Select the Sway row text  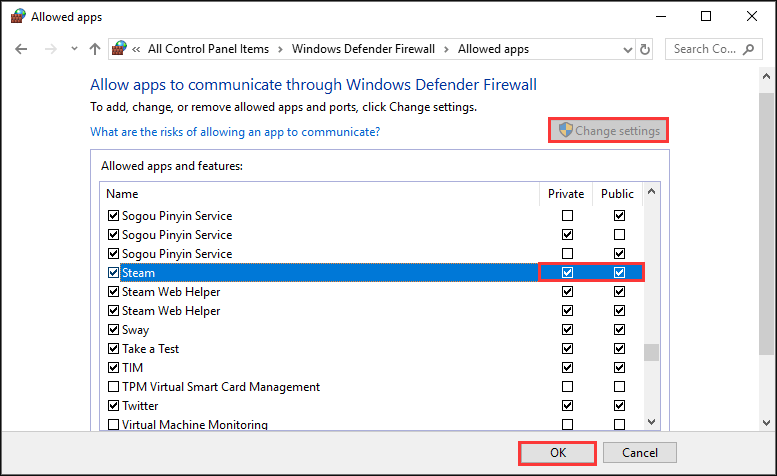(x=135, y=330)
